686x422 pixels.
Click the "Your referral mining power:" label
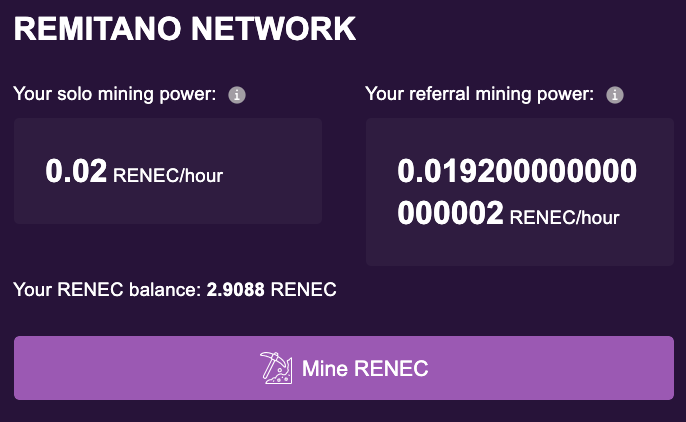[480, 94]
